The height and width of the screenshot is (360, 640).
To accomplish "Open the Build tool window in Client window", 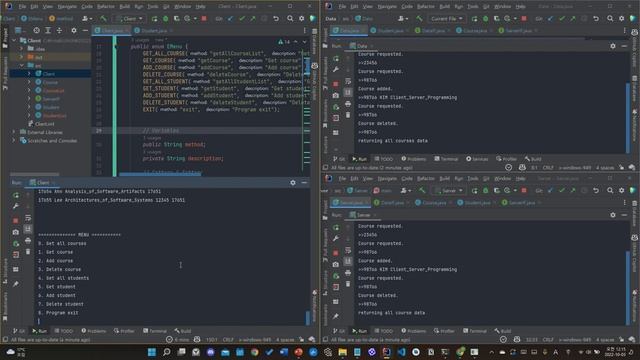I will point(183,331).
